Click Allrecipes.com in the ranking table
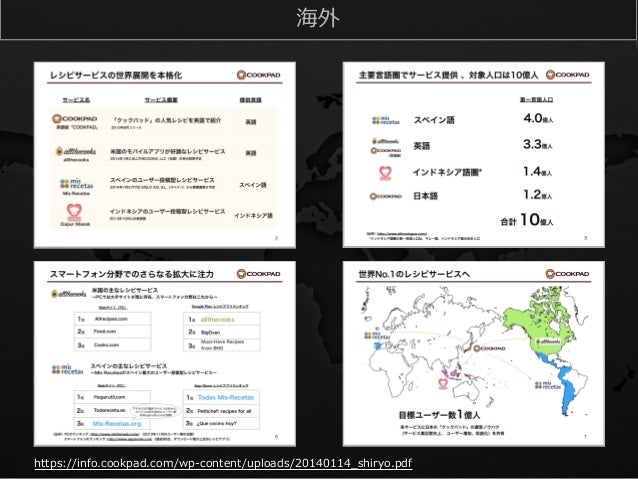The height and width of the screenshot is (479, 638). coord(111,319)
